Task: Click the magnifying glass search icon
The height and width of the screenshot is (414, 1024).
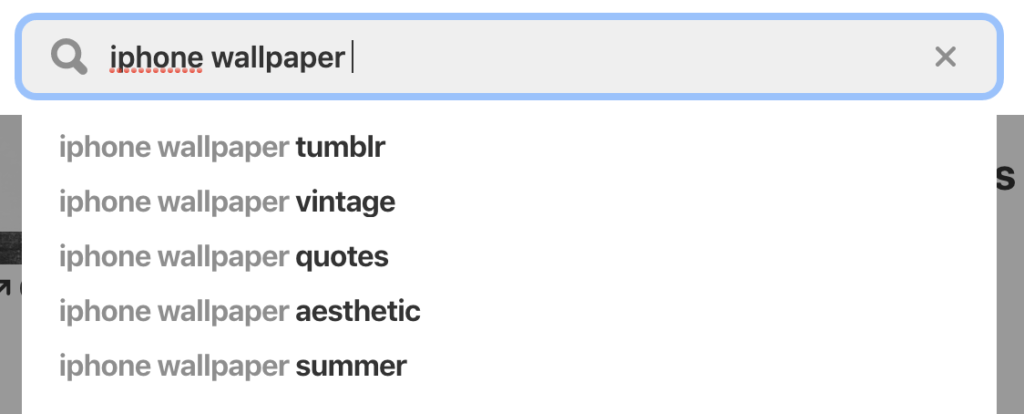Action: [x=69, y=58]
